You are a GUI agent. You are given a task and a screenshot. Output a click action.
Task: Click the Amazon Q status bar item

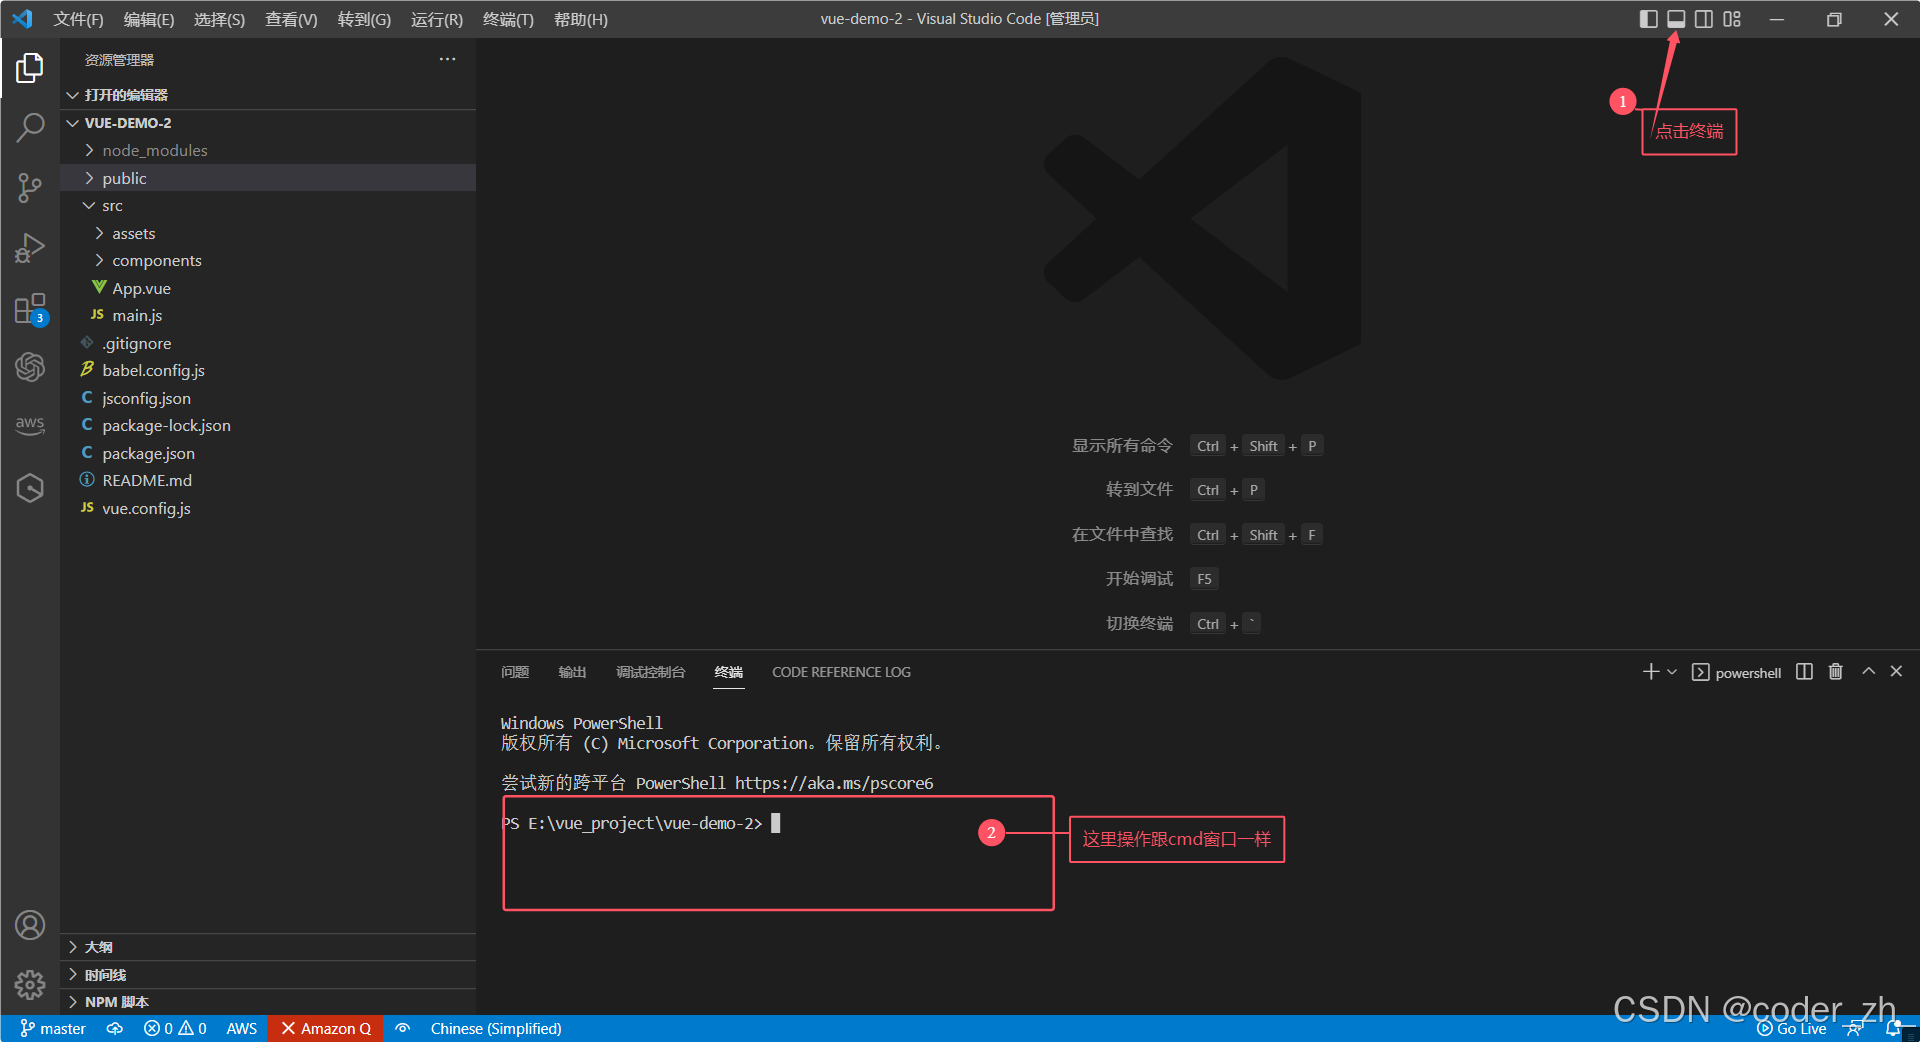coord(325,1028)
